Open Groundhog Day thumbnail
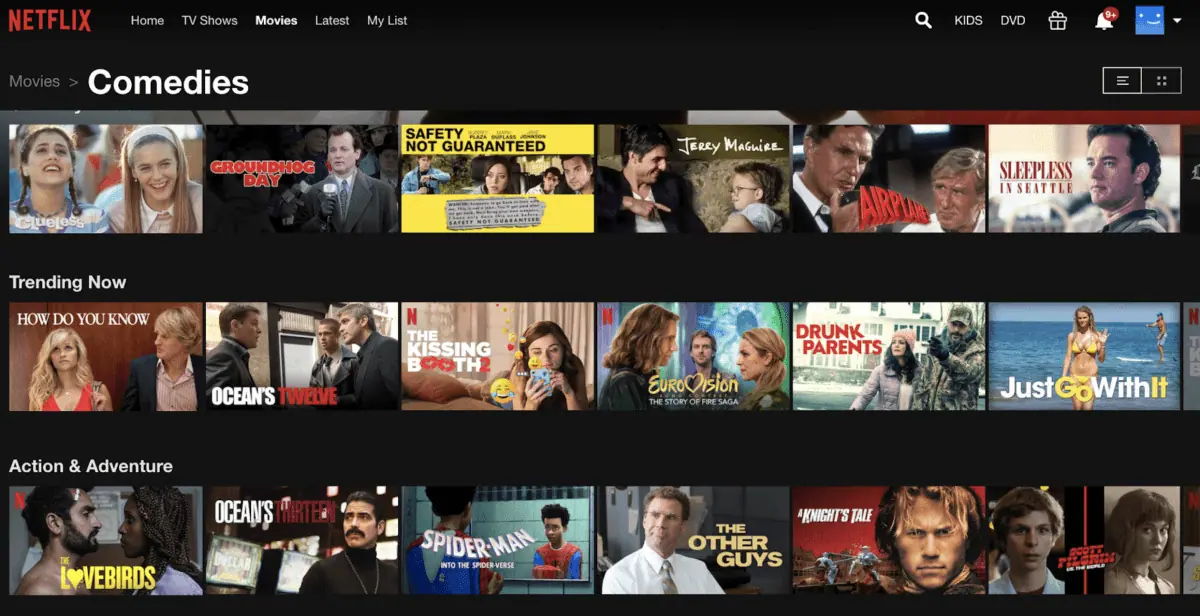The width and height of the screenshot is (1200, 616). [x=302, y=178]
